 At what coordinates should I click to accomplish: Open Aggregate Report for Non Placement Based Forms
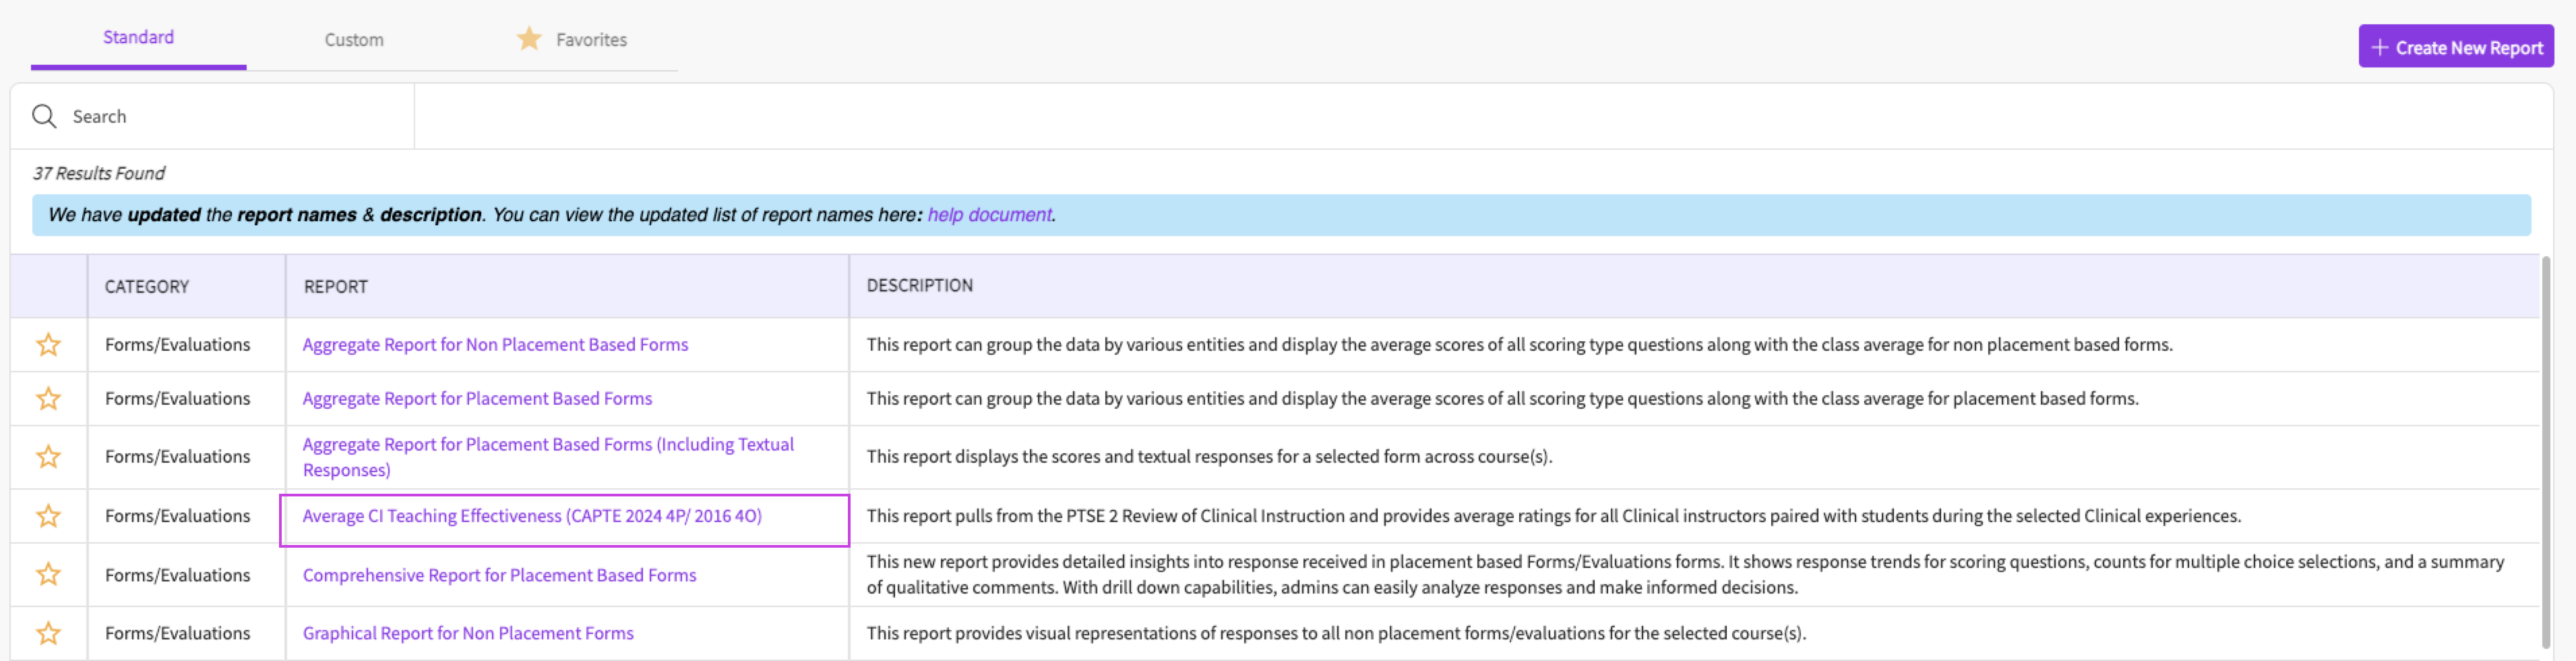point(495,345)
